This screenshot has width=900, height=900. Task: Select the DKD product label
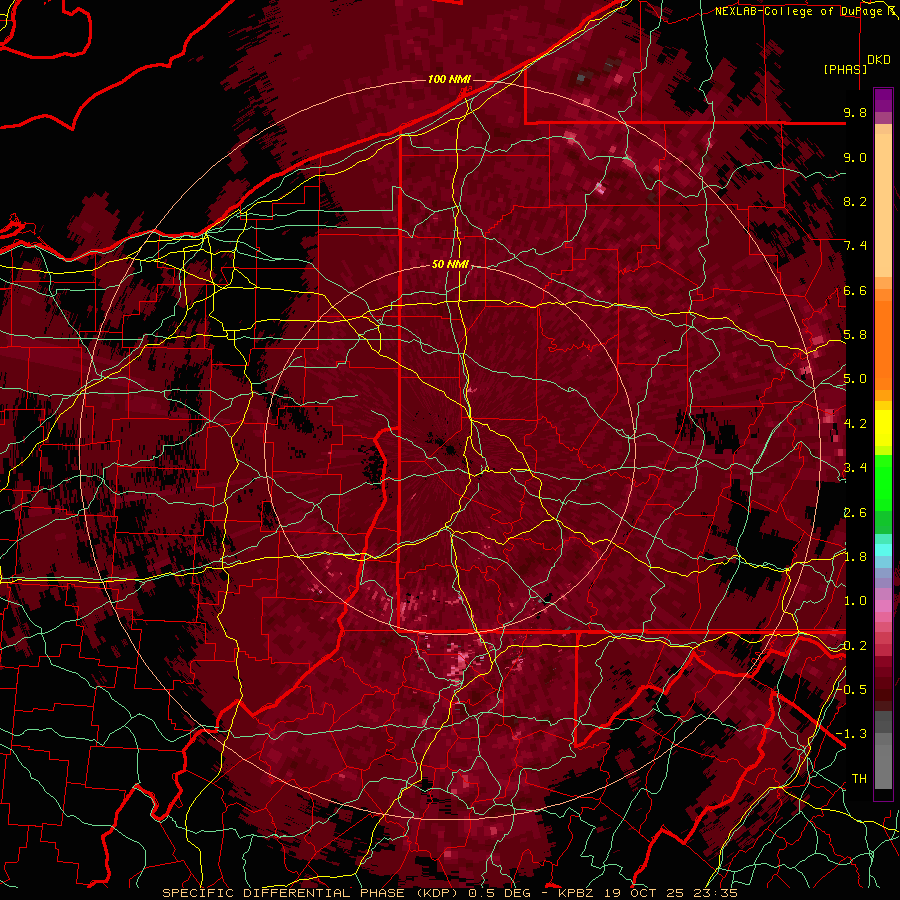(879, 60)
